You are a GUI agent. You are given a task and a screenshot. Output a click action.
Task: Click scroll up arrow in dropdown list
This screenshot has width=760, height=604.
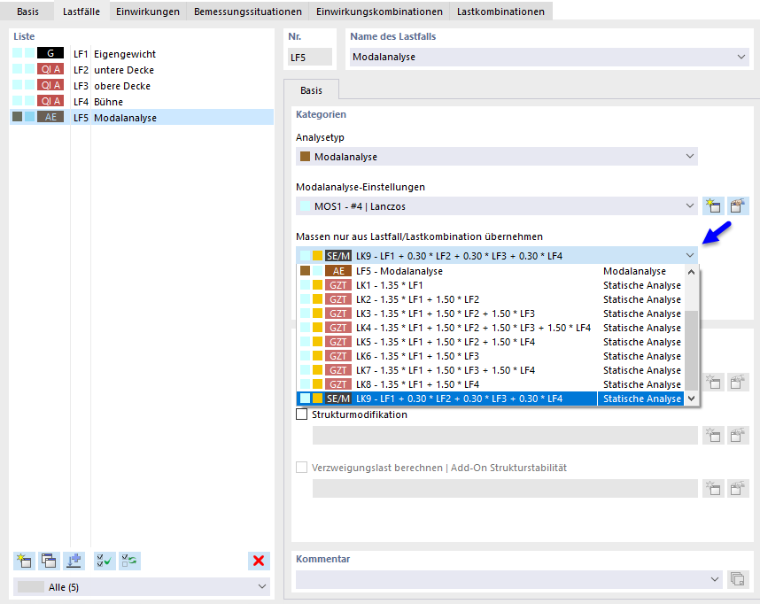(x=692, y=271)
